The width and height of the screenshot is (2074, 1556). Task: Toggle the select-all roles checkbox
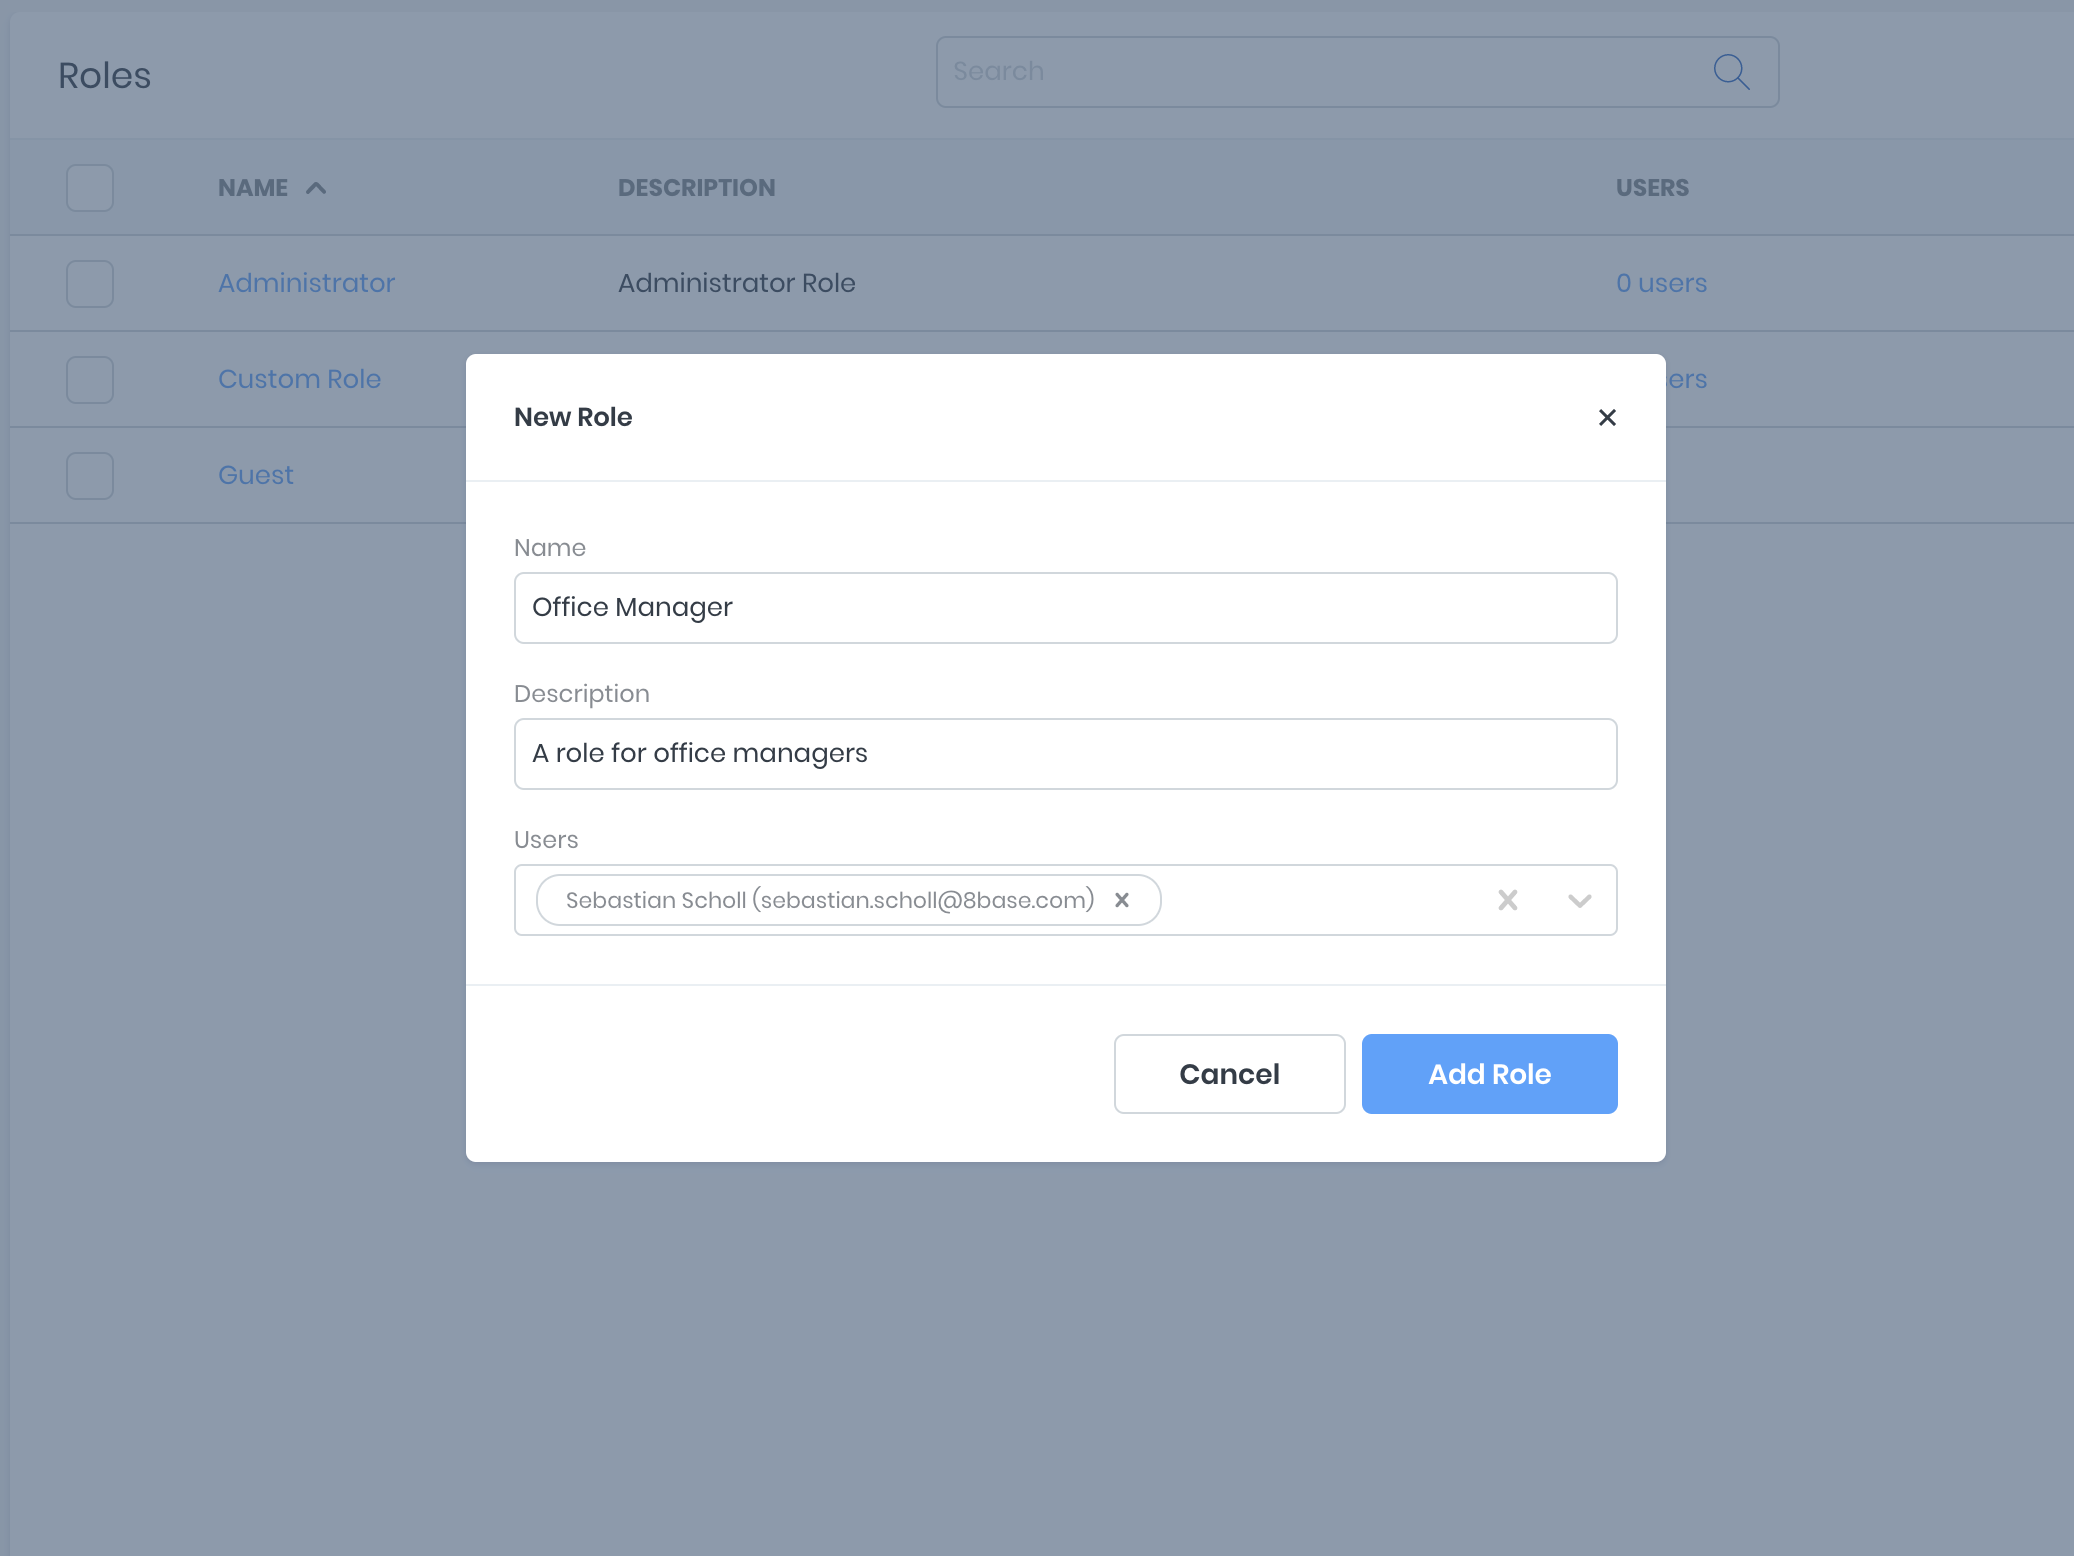[90, 188]
